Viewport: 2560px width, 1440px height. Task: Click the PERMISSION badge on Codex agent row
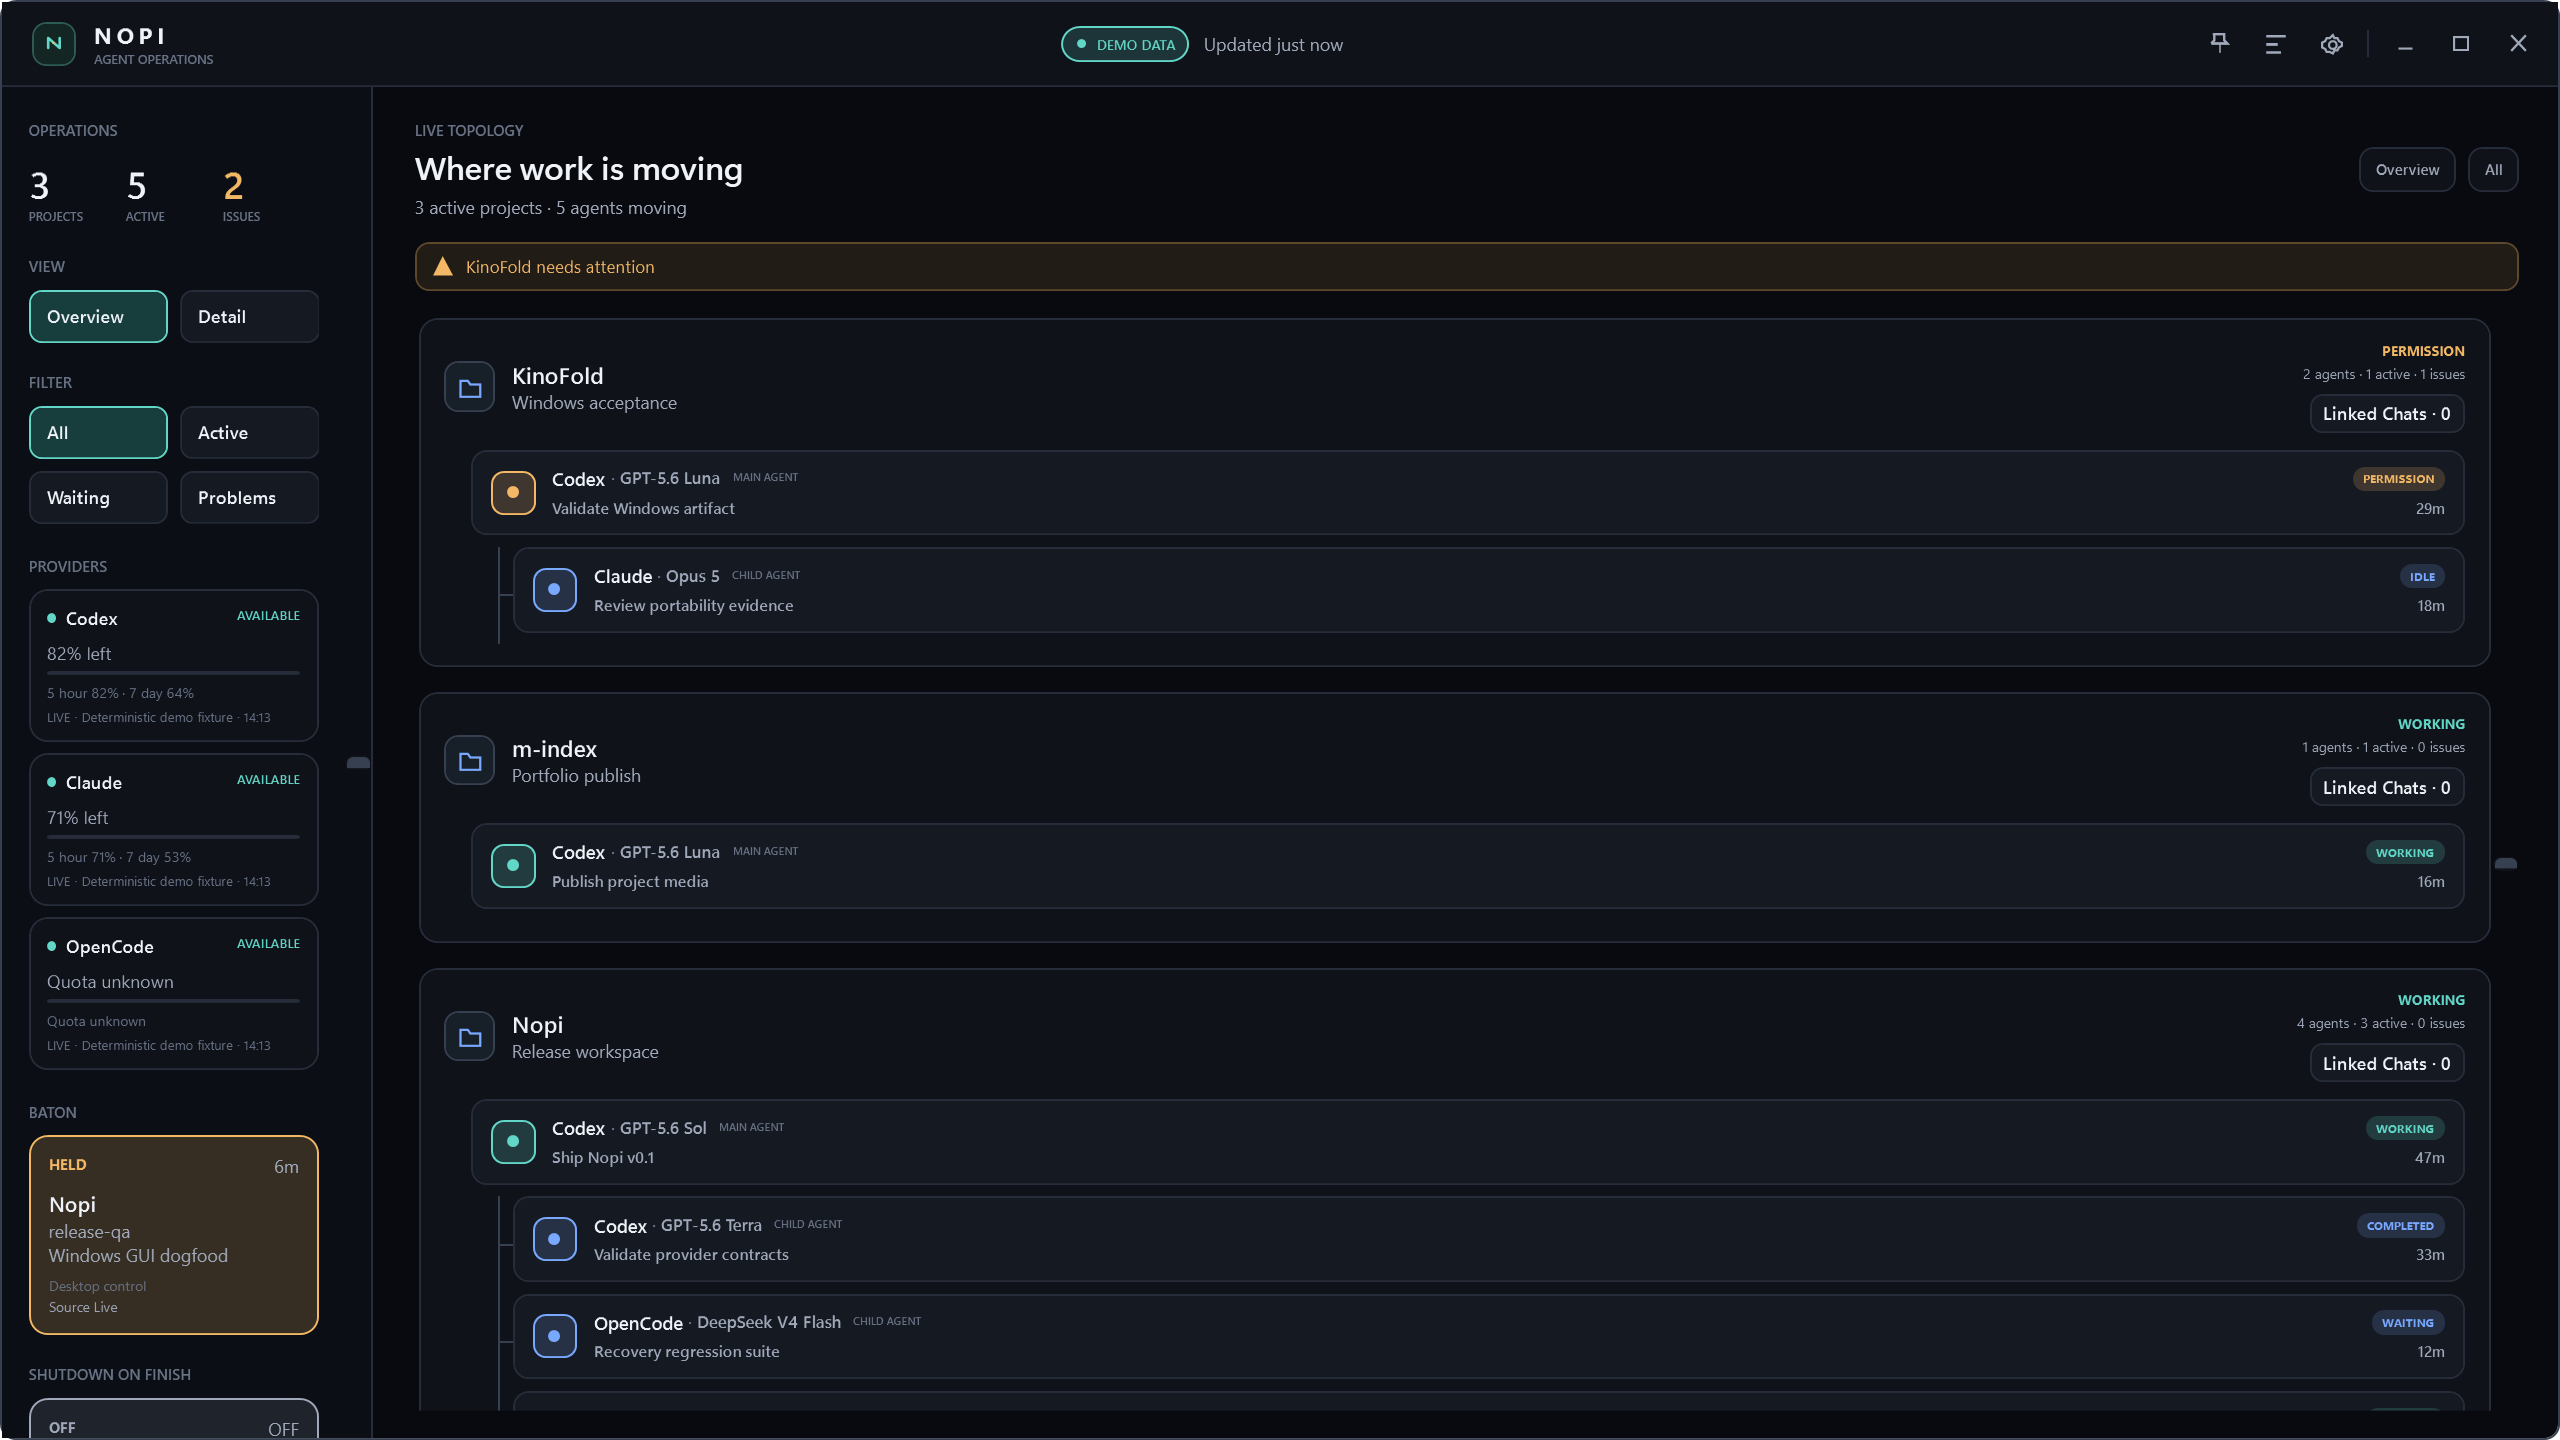click(2398, 479)
